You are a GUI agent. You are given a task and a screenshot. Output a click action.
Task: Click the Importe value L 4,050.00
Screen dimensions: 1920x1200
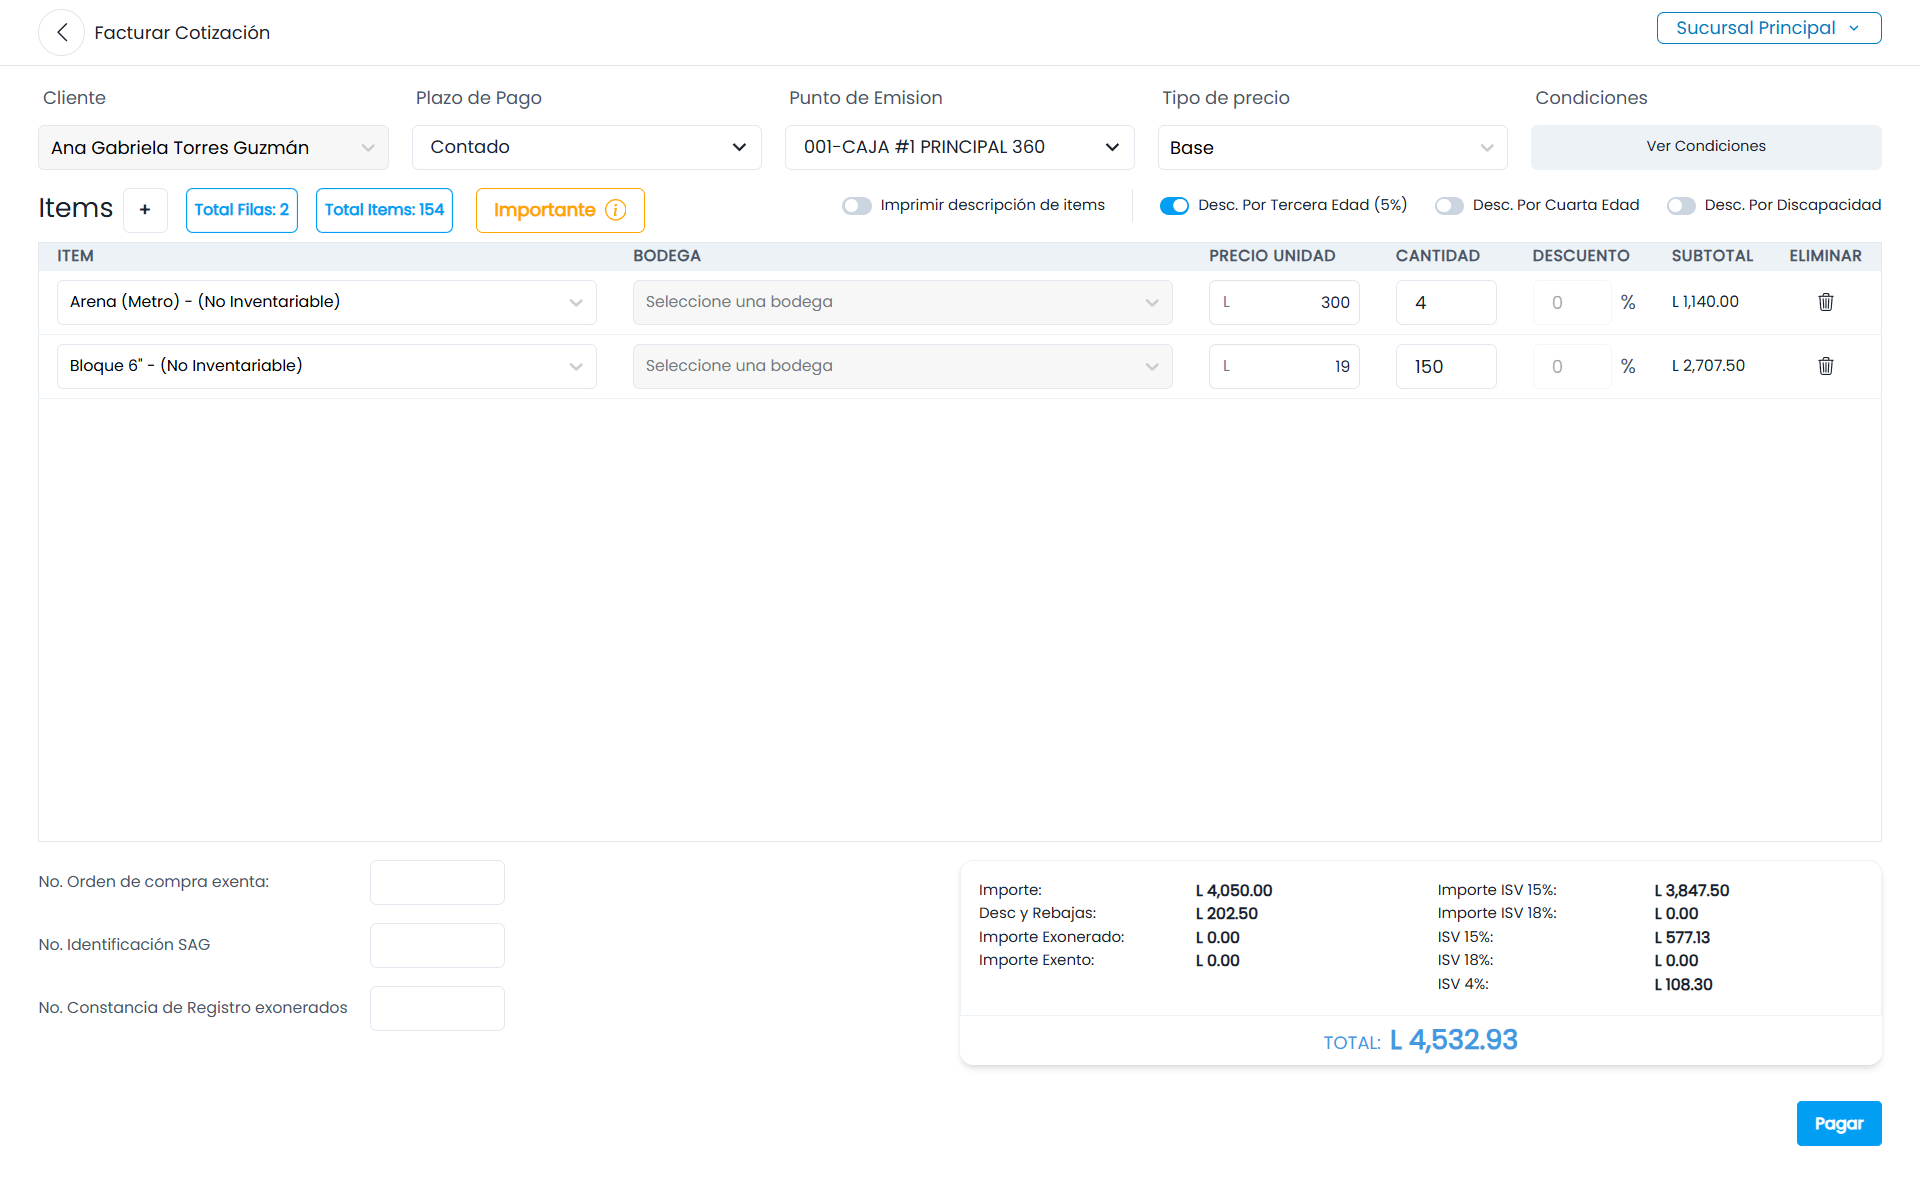pyautogui.click(x=1234, y=890)
